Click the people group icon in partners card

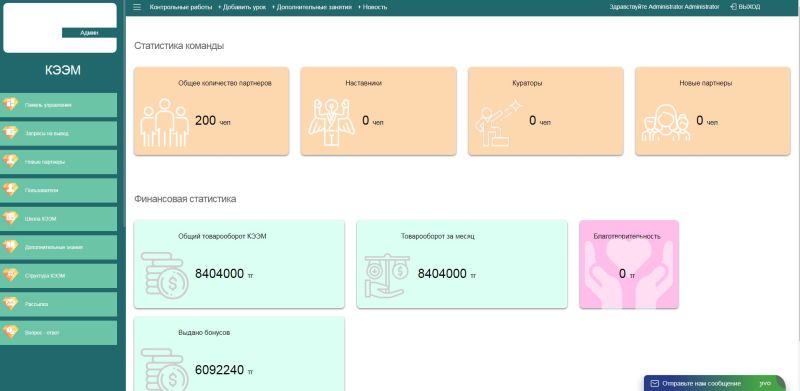pyautogui.click(x=164, y=123)
